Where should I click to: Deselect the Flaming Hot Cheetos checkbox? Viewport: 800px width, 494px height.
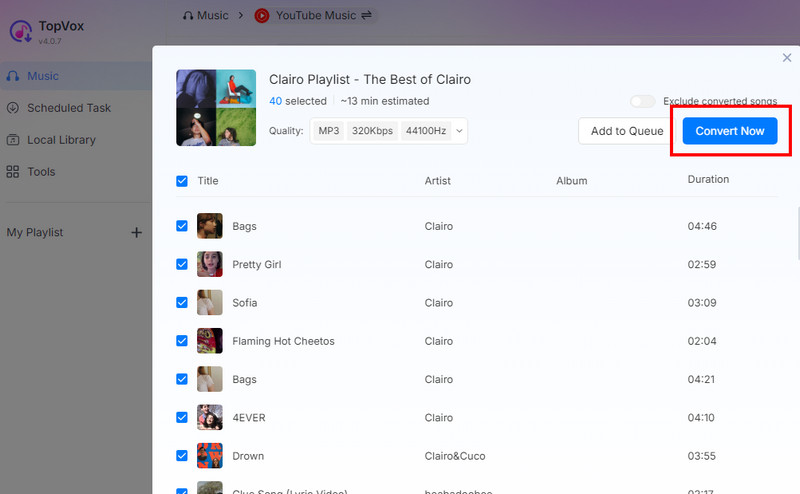(x=182, y=341)
